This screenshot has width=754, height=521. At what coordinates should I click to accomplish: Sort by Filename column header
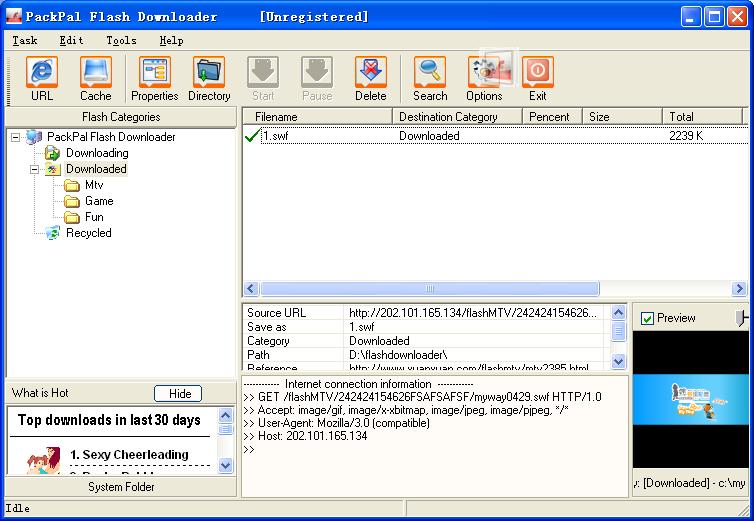point(317,117)
